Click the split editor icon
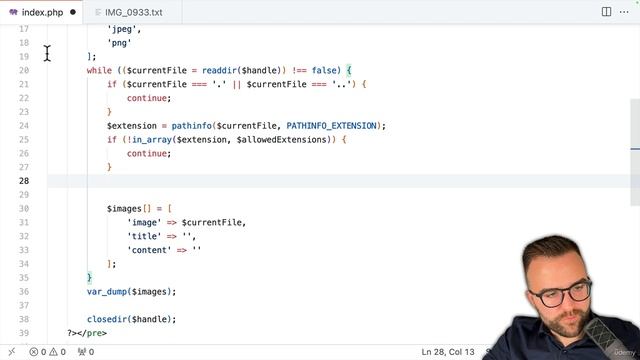 [606, 12]
